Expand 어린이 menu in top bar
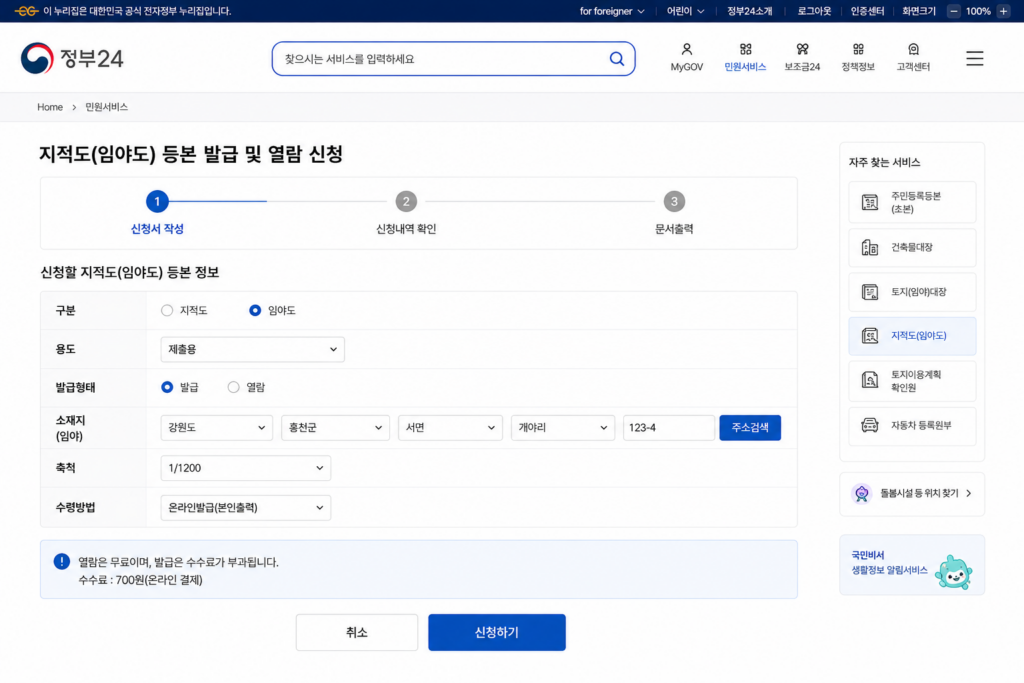The image size is (1024, 683). pos(685,11)
